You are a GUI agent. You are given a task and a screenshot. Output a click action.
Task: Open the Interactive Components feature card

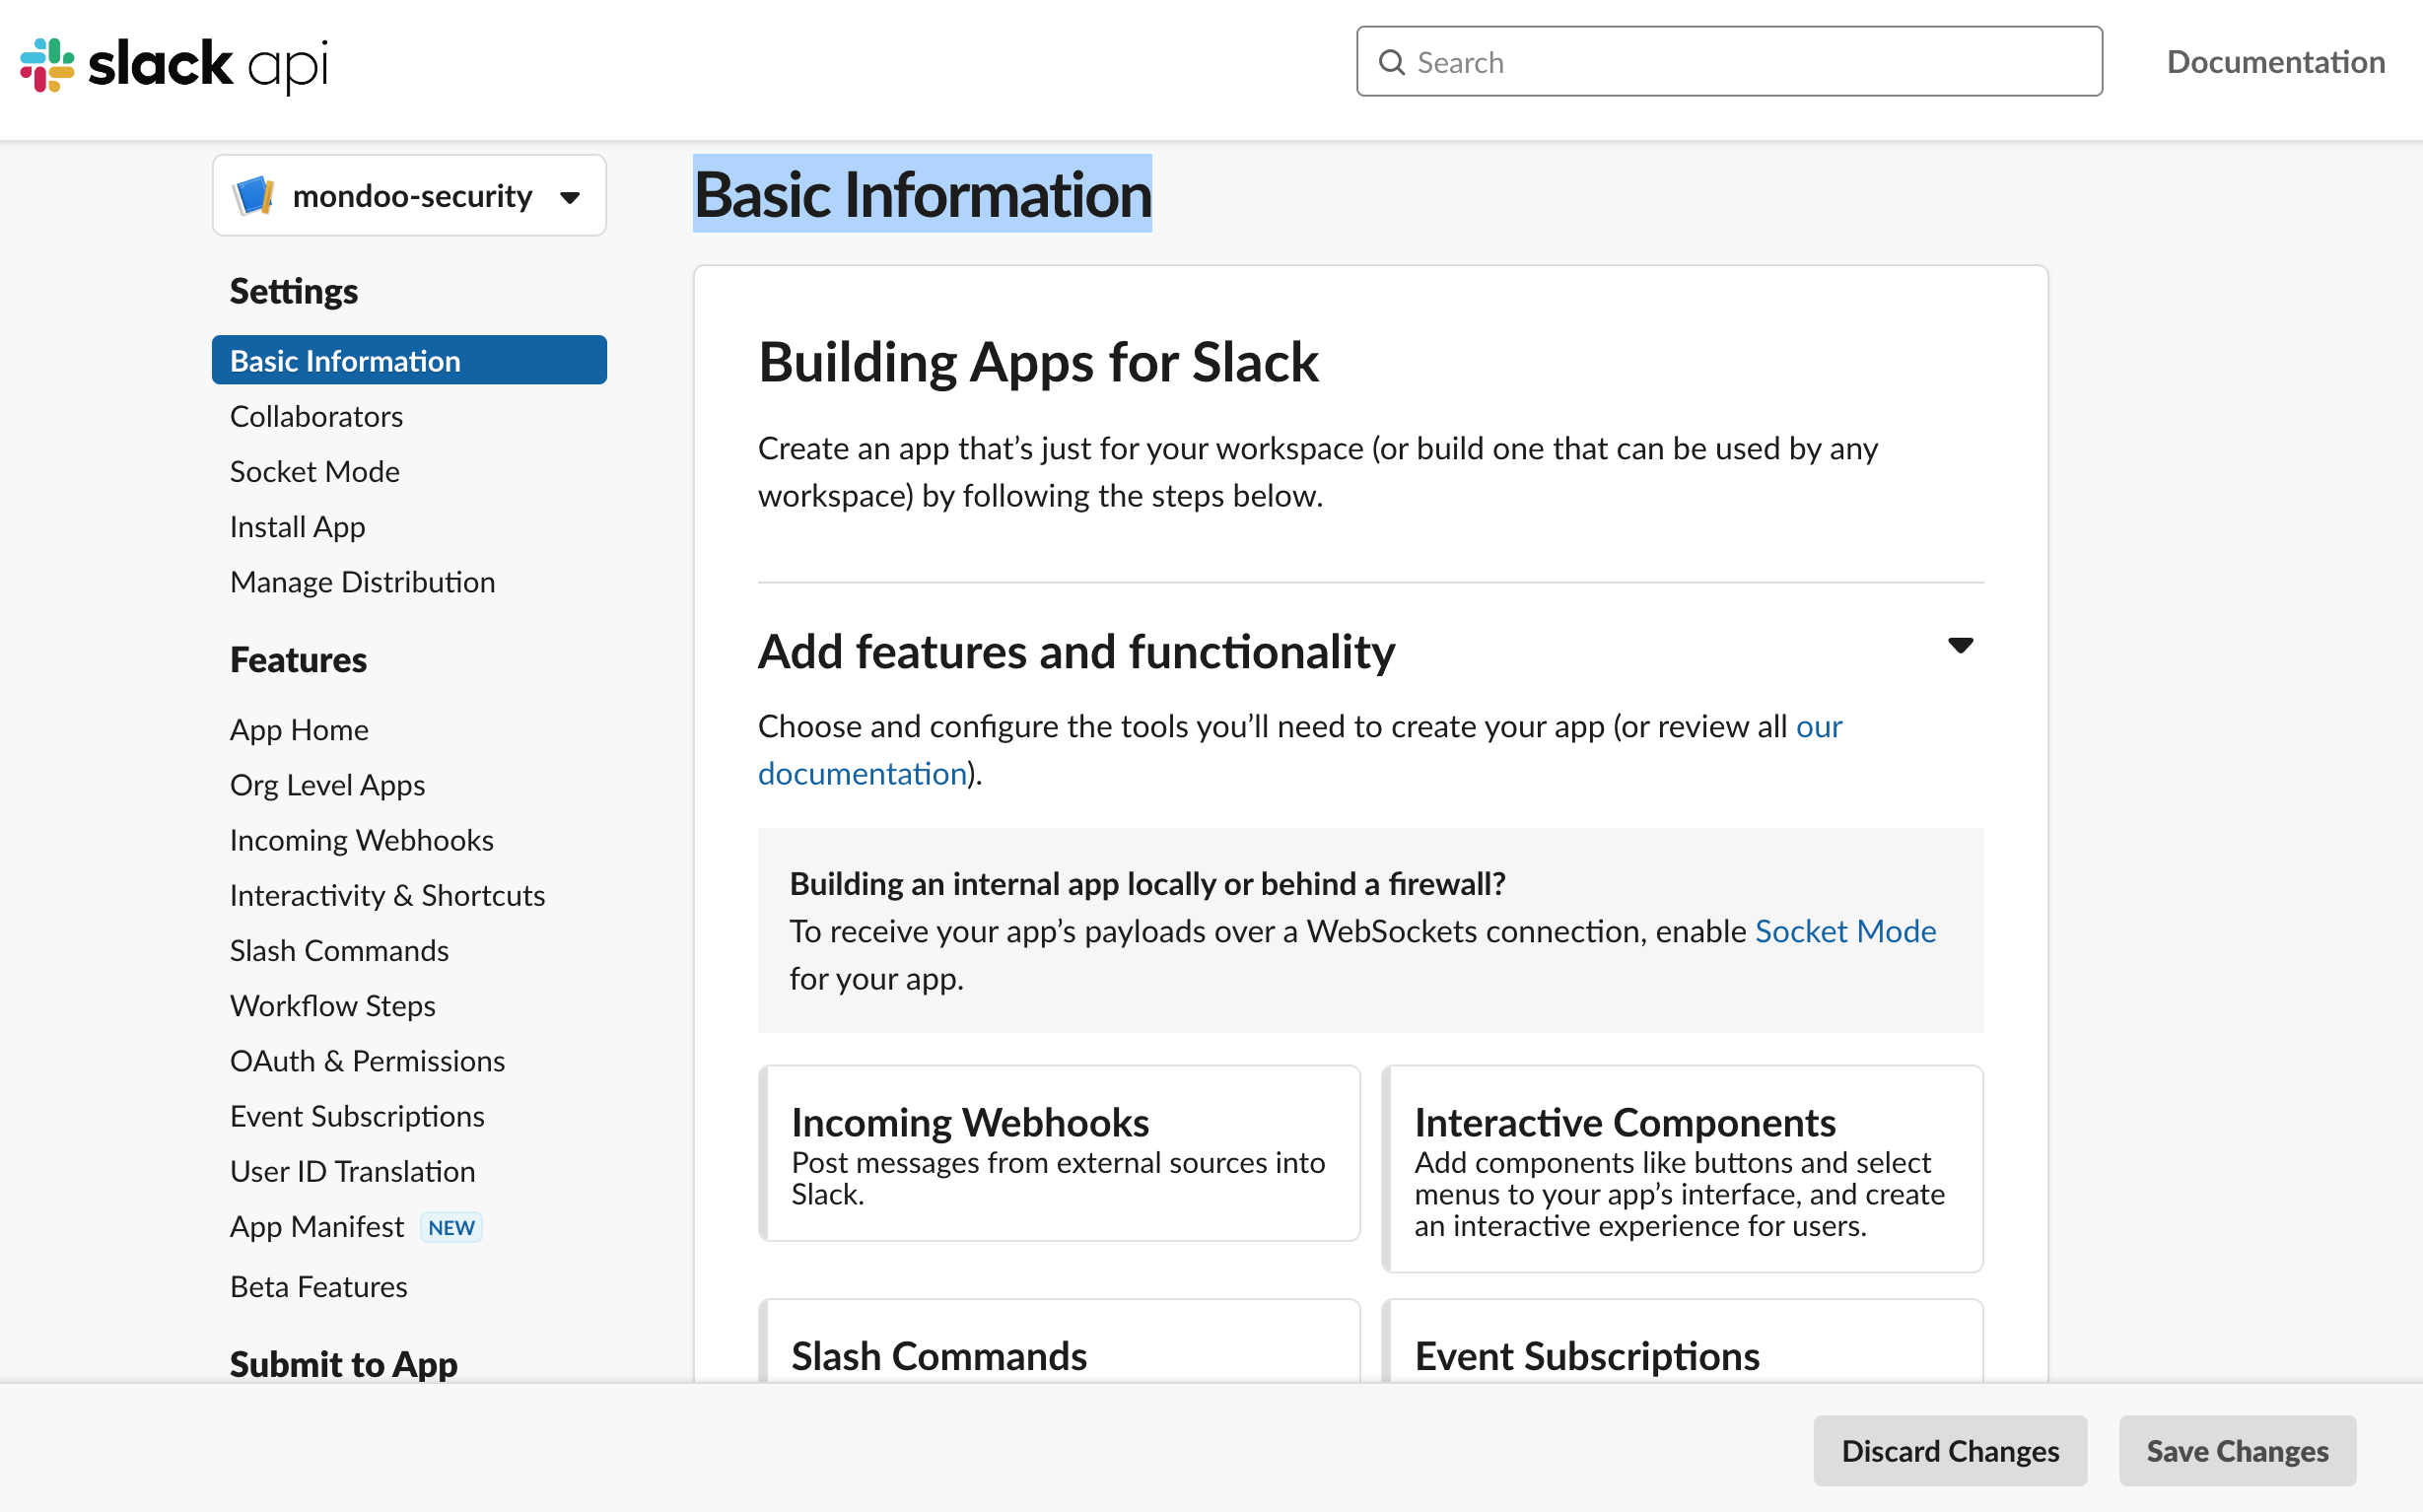click(x=1683, y=1168)
